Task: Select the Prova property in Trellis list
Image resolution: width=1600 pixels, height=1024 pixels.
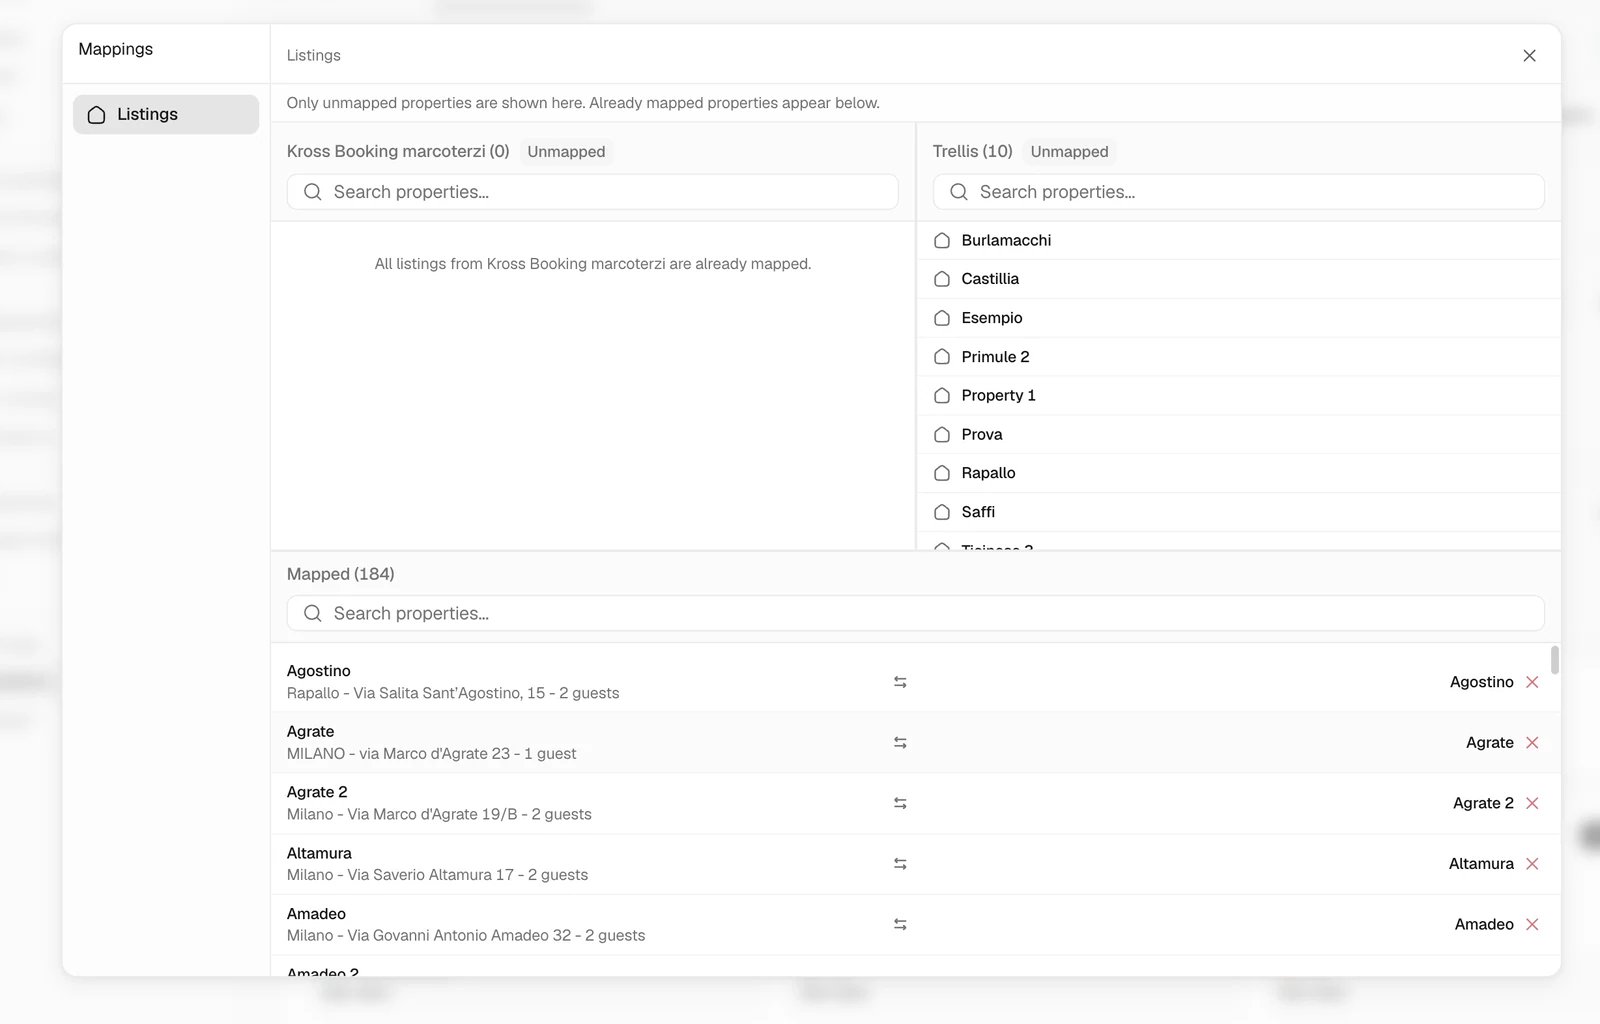Action: [x=1238, y=435]
